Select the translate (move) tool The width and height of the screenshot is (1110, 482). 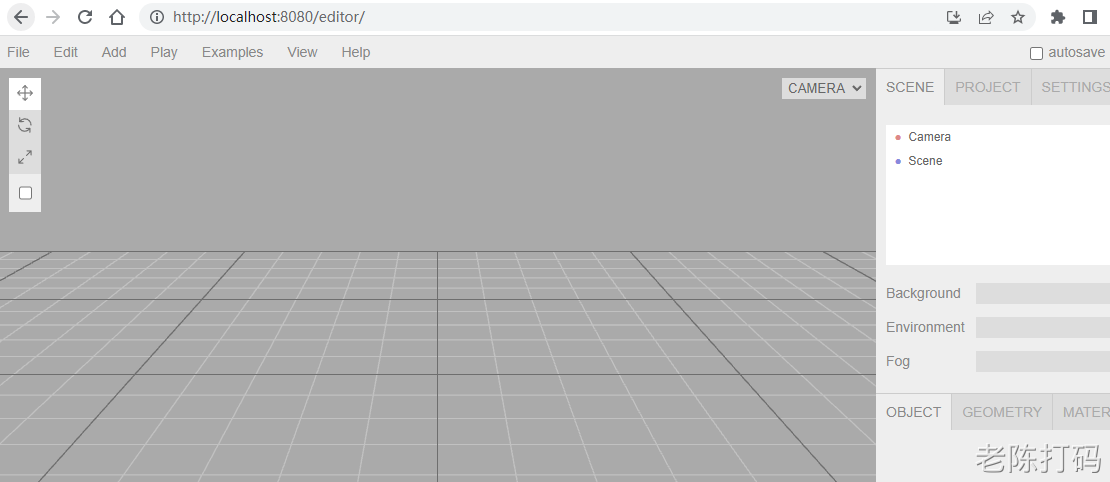tap(25, 93)
